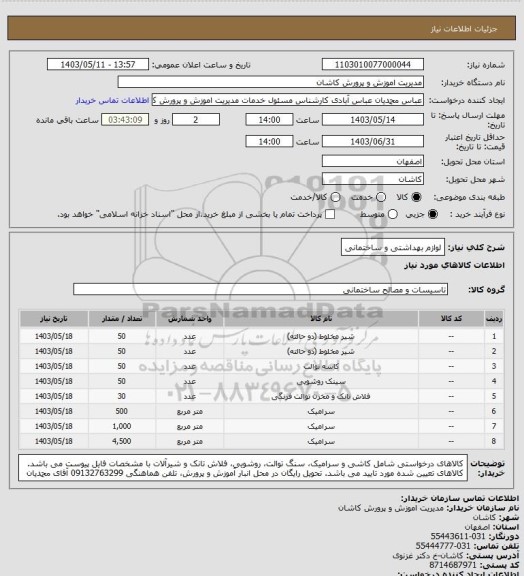The height and width of the screenshot is (576, 524).
Task: Click the کد کالا column header
Action: (451, 318)
